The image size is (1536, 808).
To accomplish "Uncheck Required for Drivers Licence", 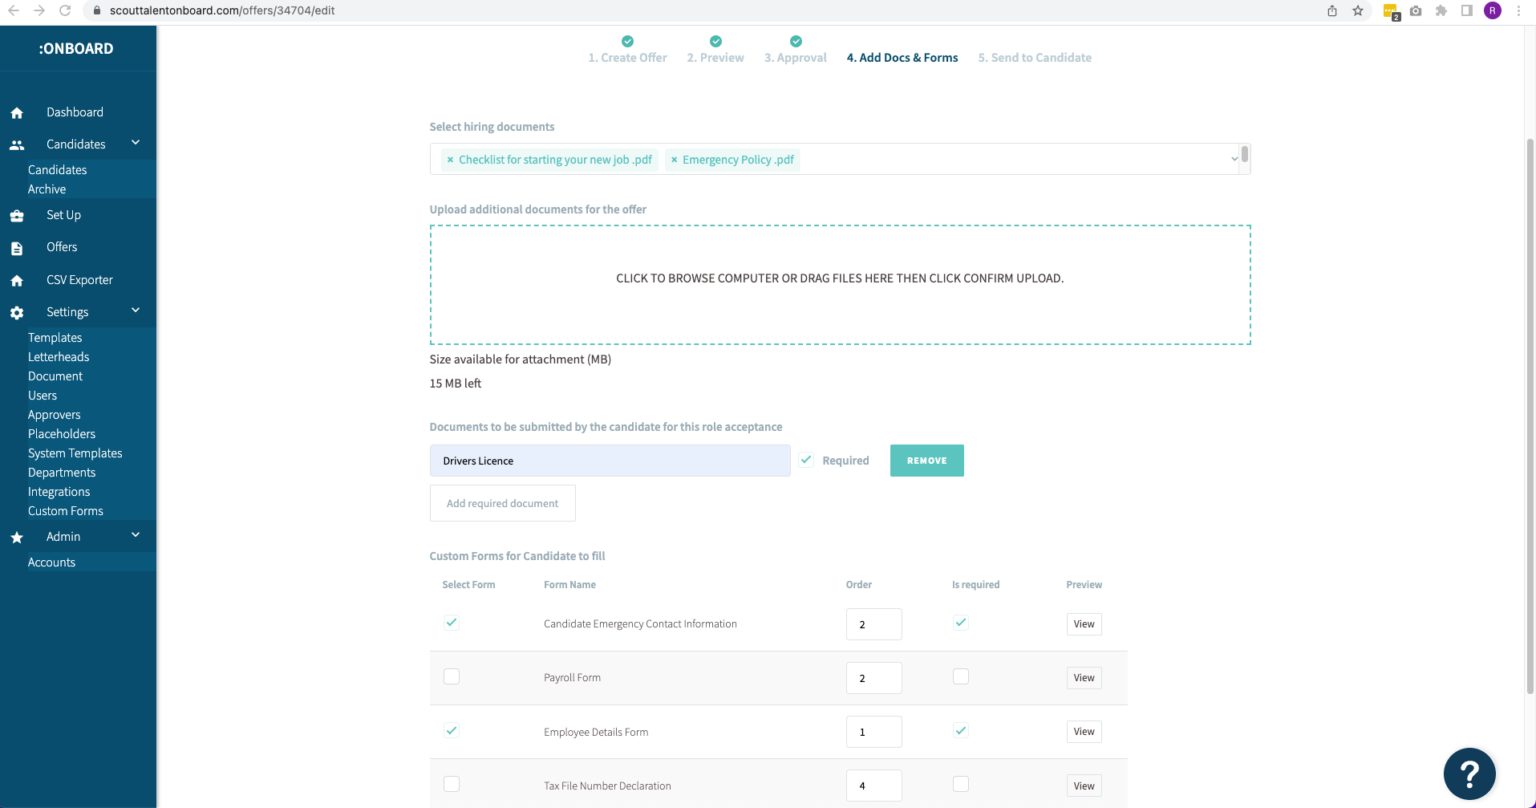I will [x=806, y=459].
